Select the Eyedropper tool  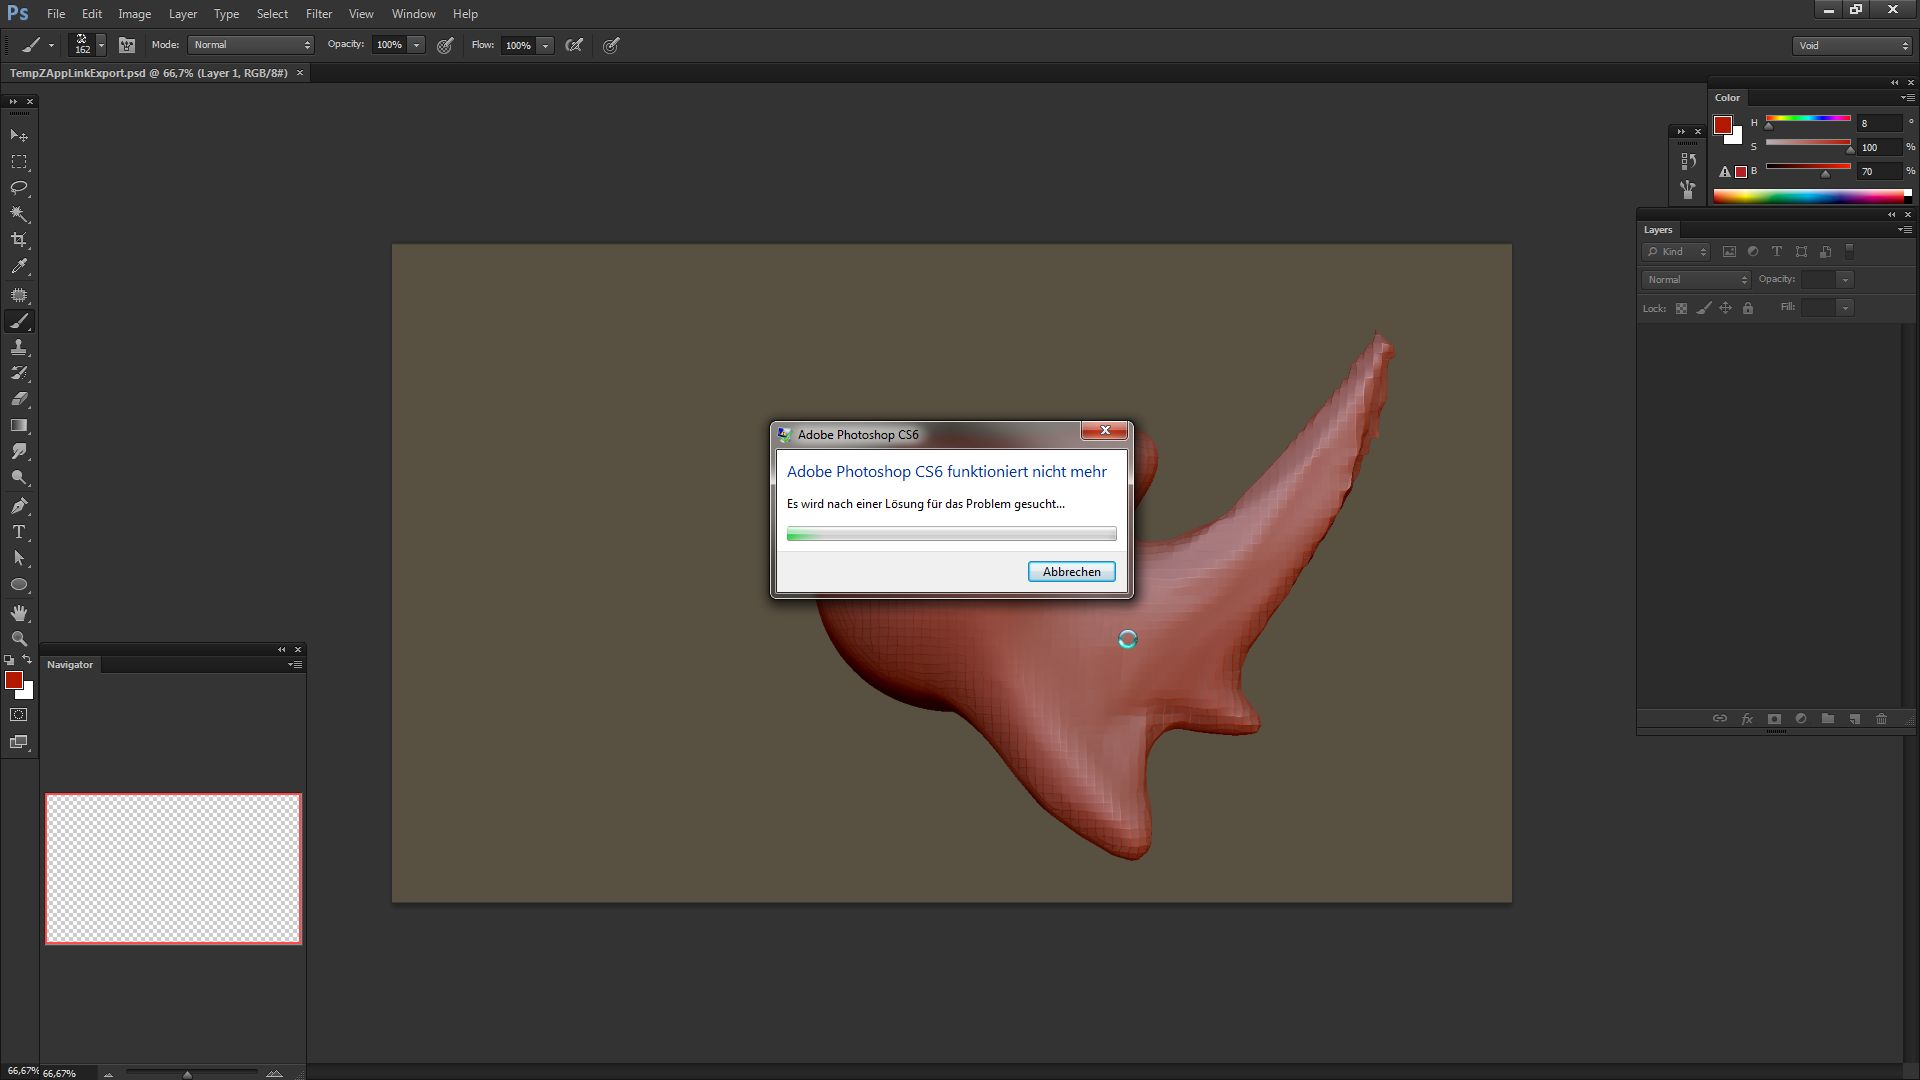(19, 267)
